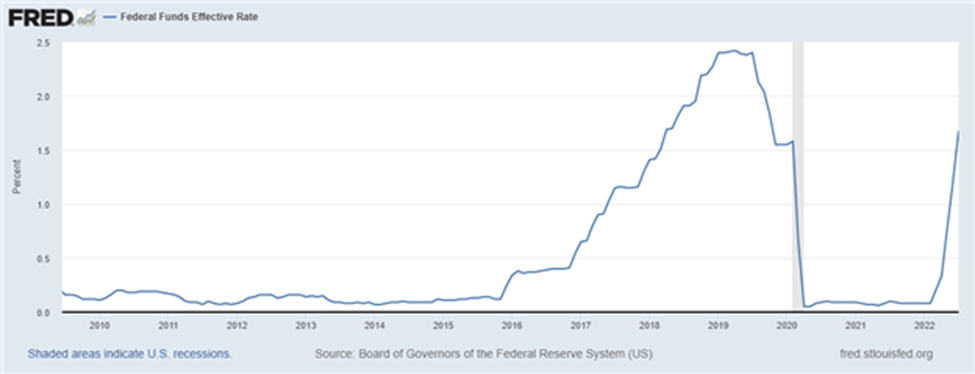Open the fred.stlouisfed.org link
The width and height of the screenshot is (975, 374).
pyautogui.click(x=886, y=354)
